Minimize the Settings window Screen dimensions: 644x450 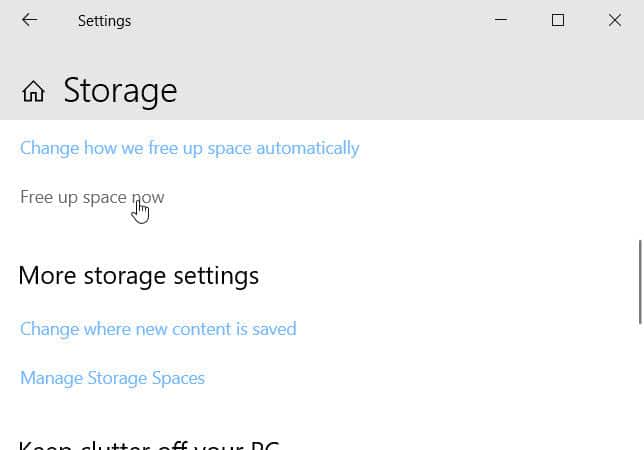(501, 20)
